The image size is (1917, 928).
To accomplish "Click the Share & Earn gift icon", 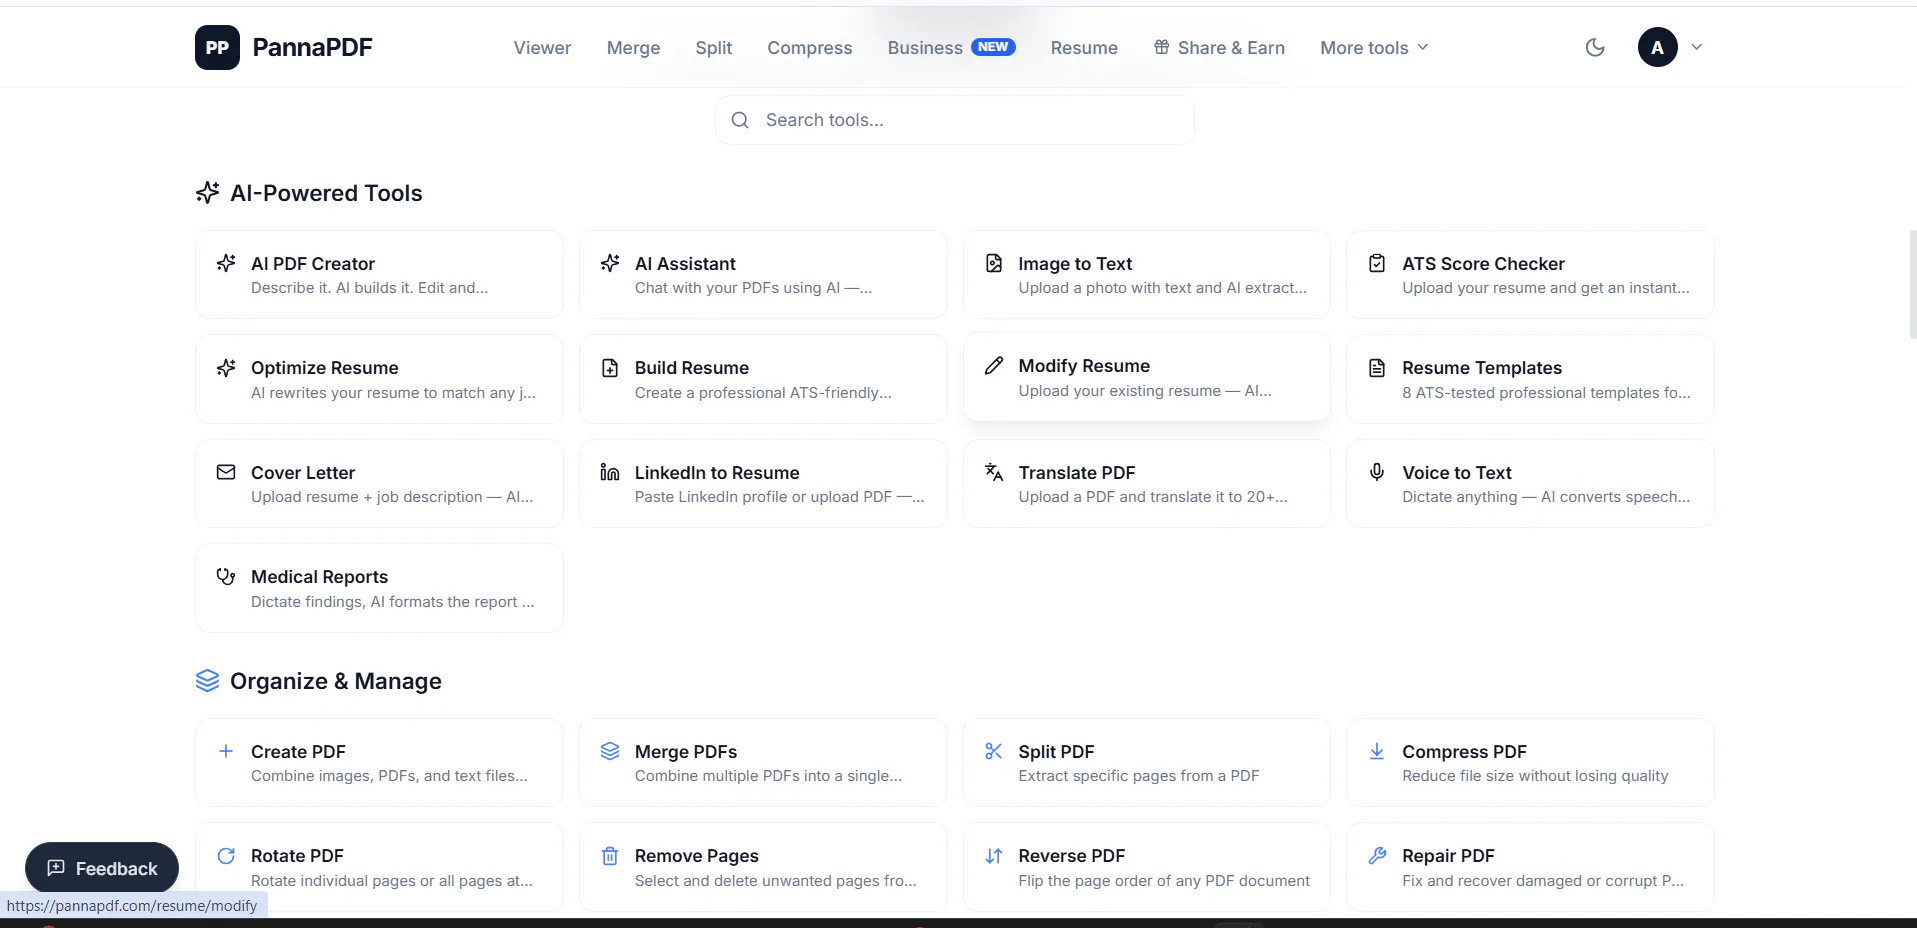I will [x=1161, y=47].
